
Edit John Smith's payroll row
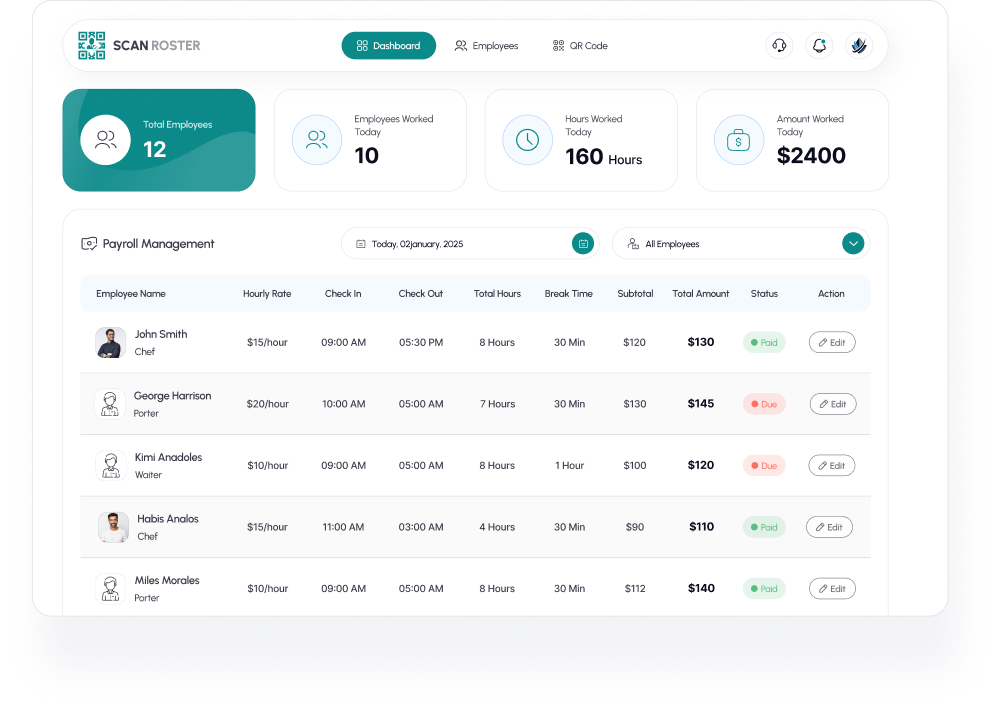[832, 342]
